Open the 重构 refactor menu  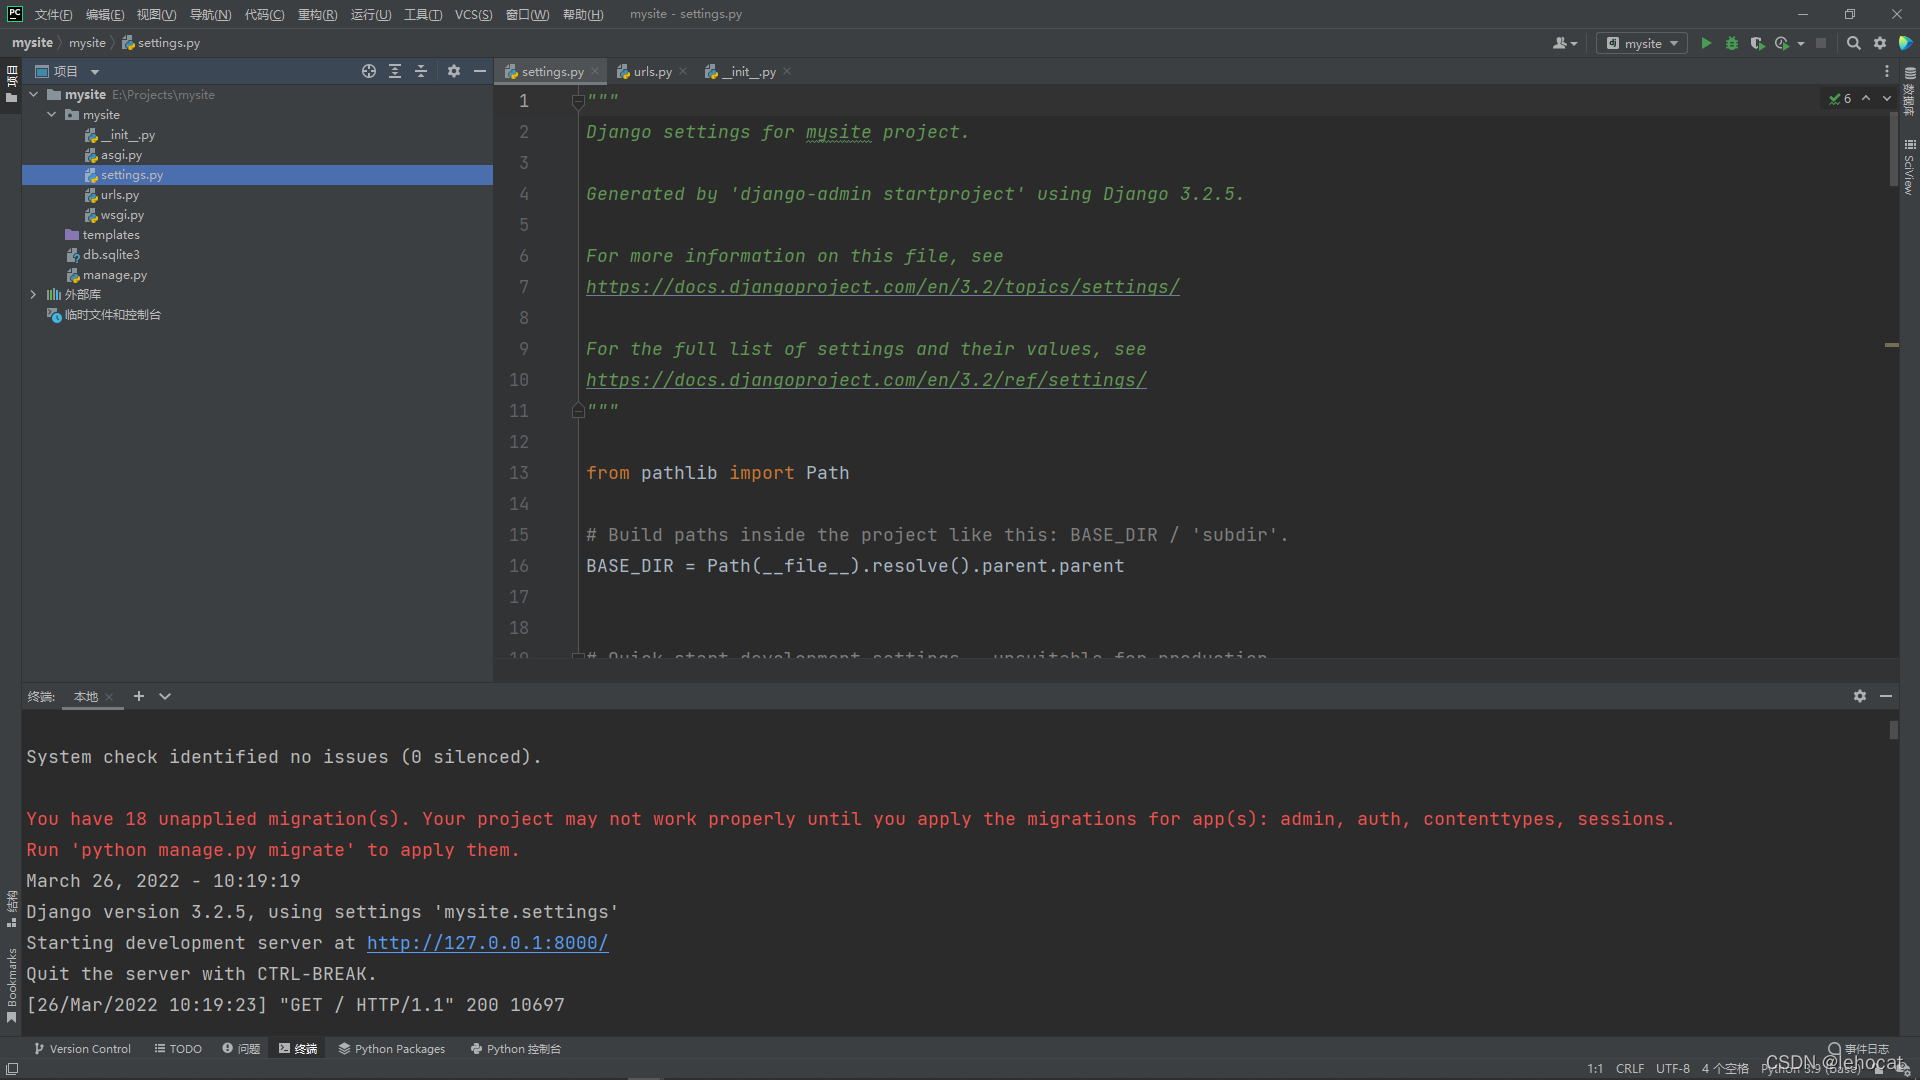pyautogui.click(x=317, y=14)
